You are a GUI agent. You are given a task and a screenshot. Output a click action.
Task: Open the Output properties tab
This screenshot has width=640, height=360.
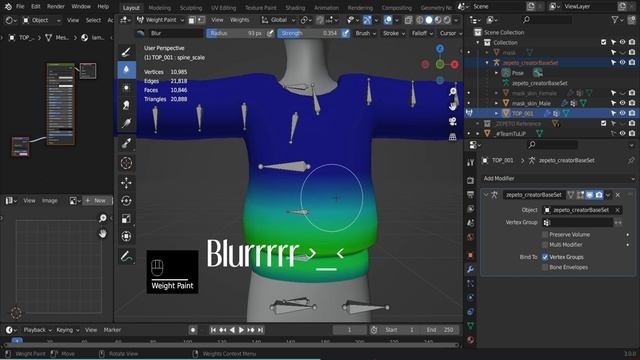click(x=471, y=194)
